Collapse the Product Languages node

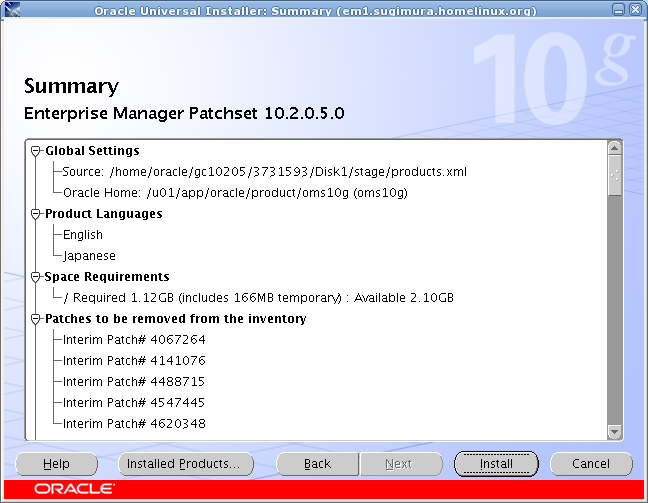click(36, 214)
